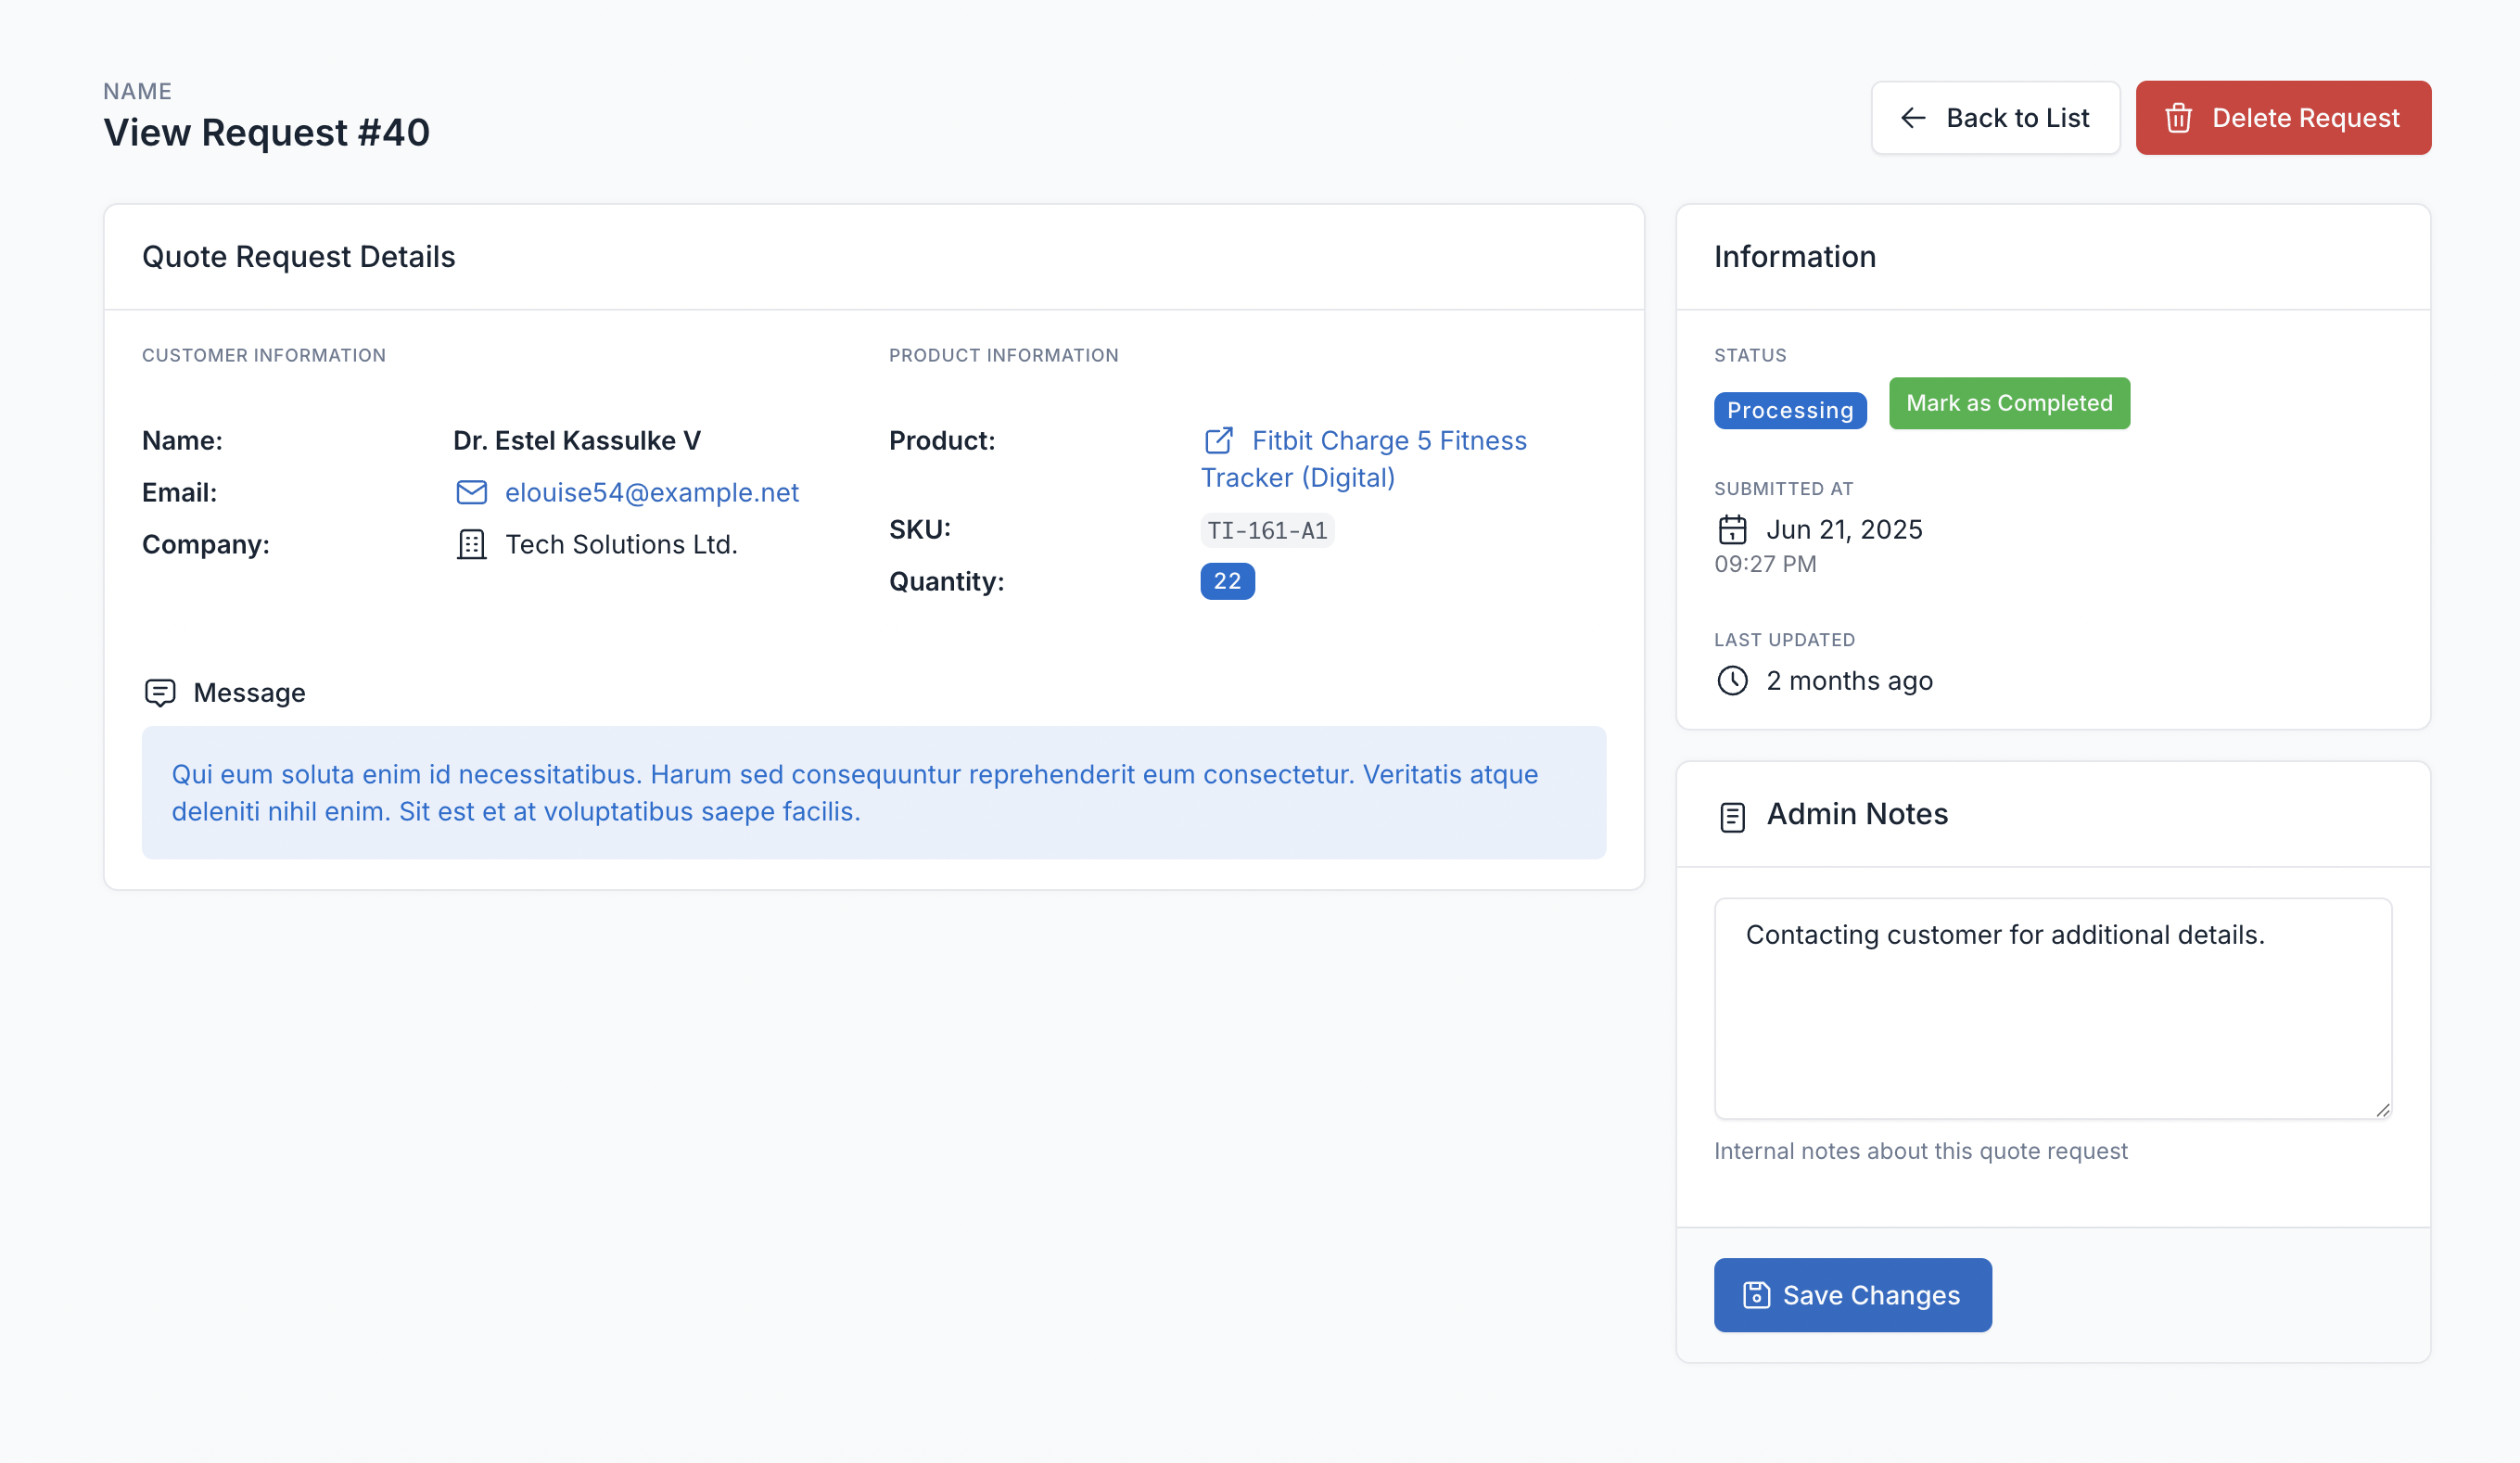Click inside the Admin Notes text area
The height and width of the screenshot is (1463, 2520).
[2052, 1008]
